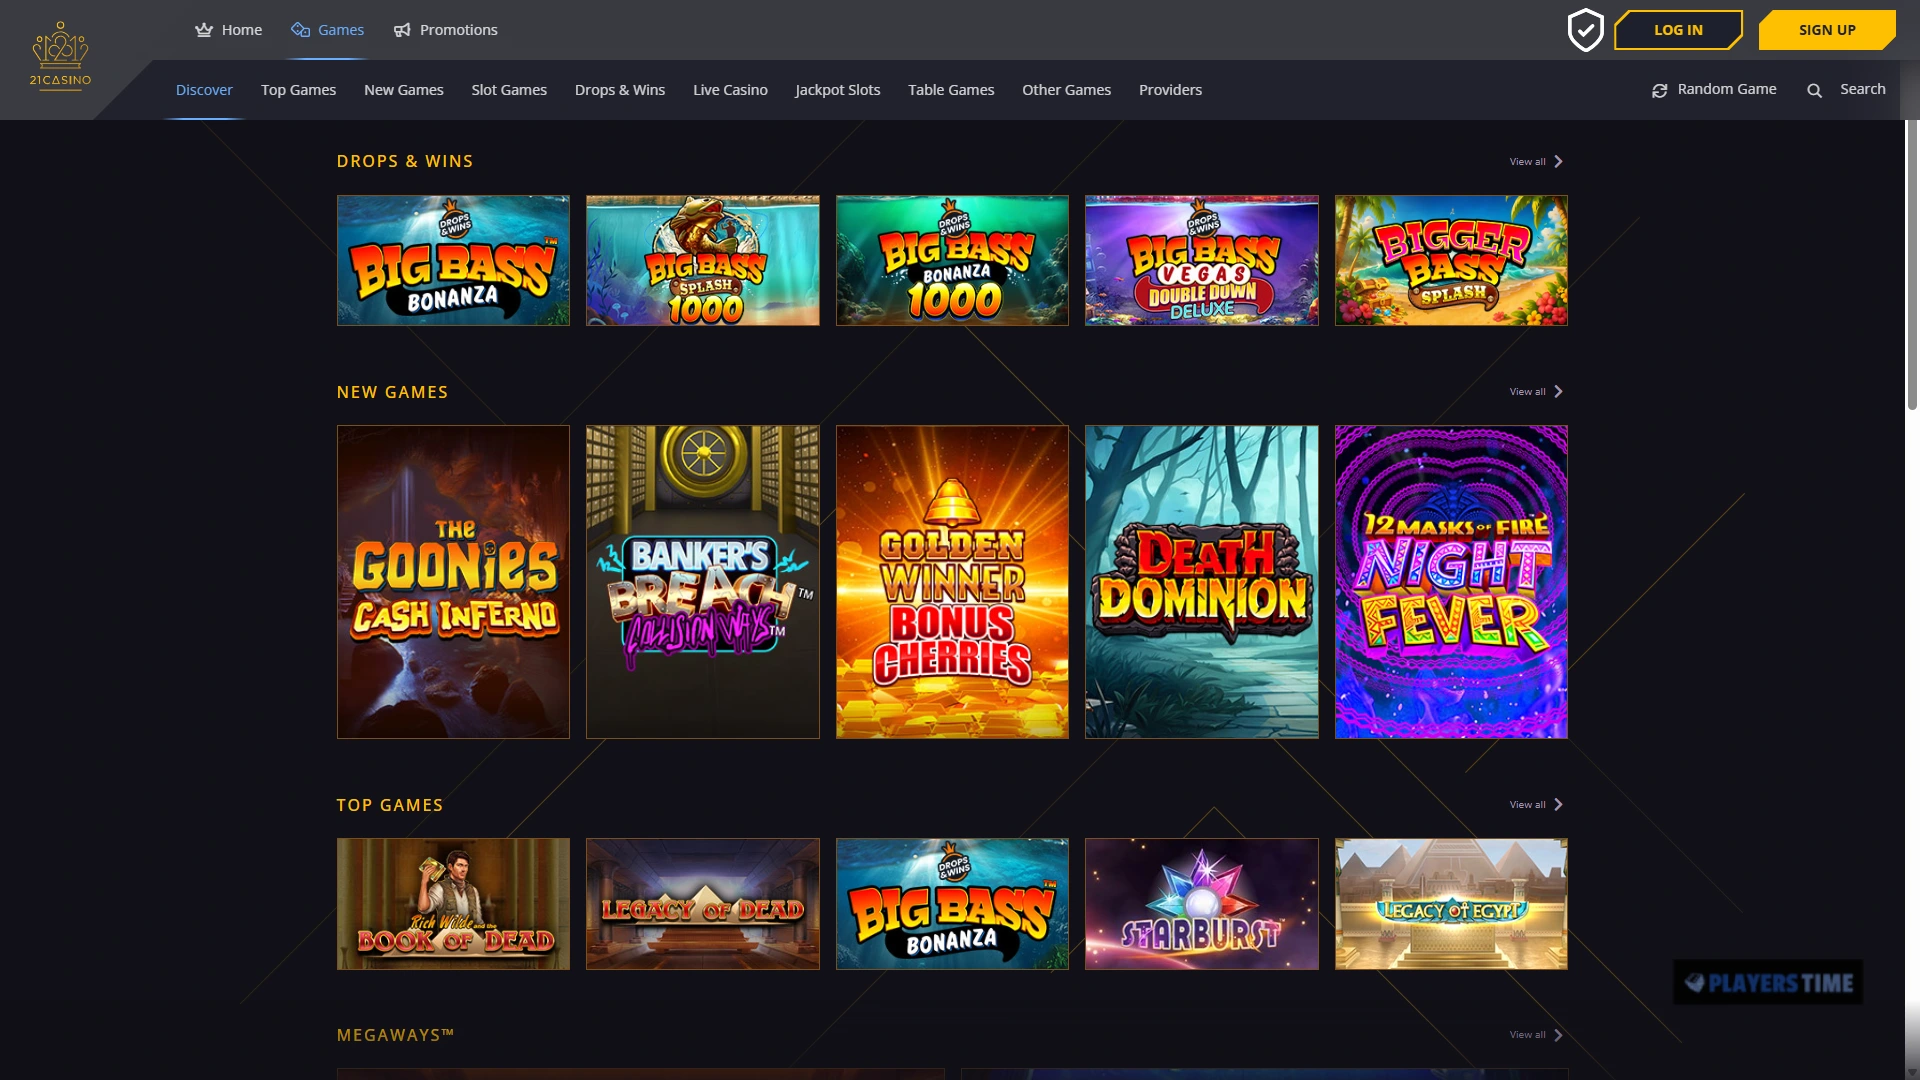
Task: Switch to the Live Casino tab
Action: click(730, 90)
